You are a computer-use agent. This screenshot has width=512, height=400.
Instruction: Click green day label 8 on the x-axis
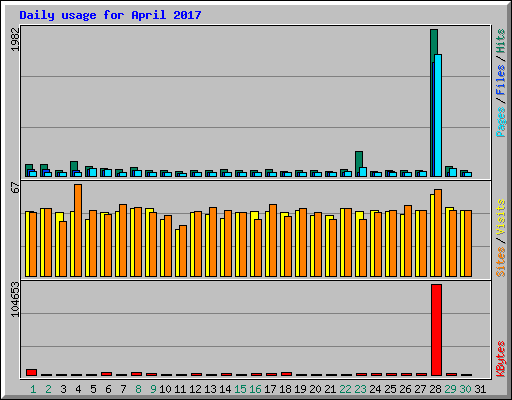(x=138, y=389)
